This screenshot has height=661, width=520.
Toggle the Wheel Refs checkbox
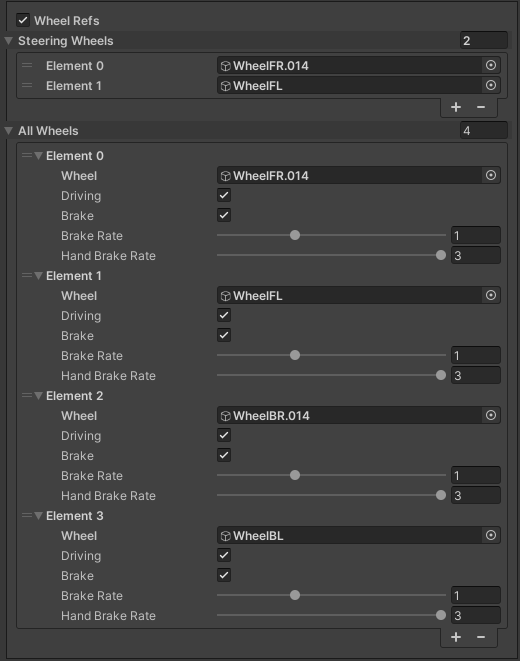tap(23, 20)
